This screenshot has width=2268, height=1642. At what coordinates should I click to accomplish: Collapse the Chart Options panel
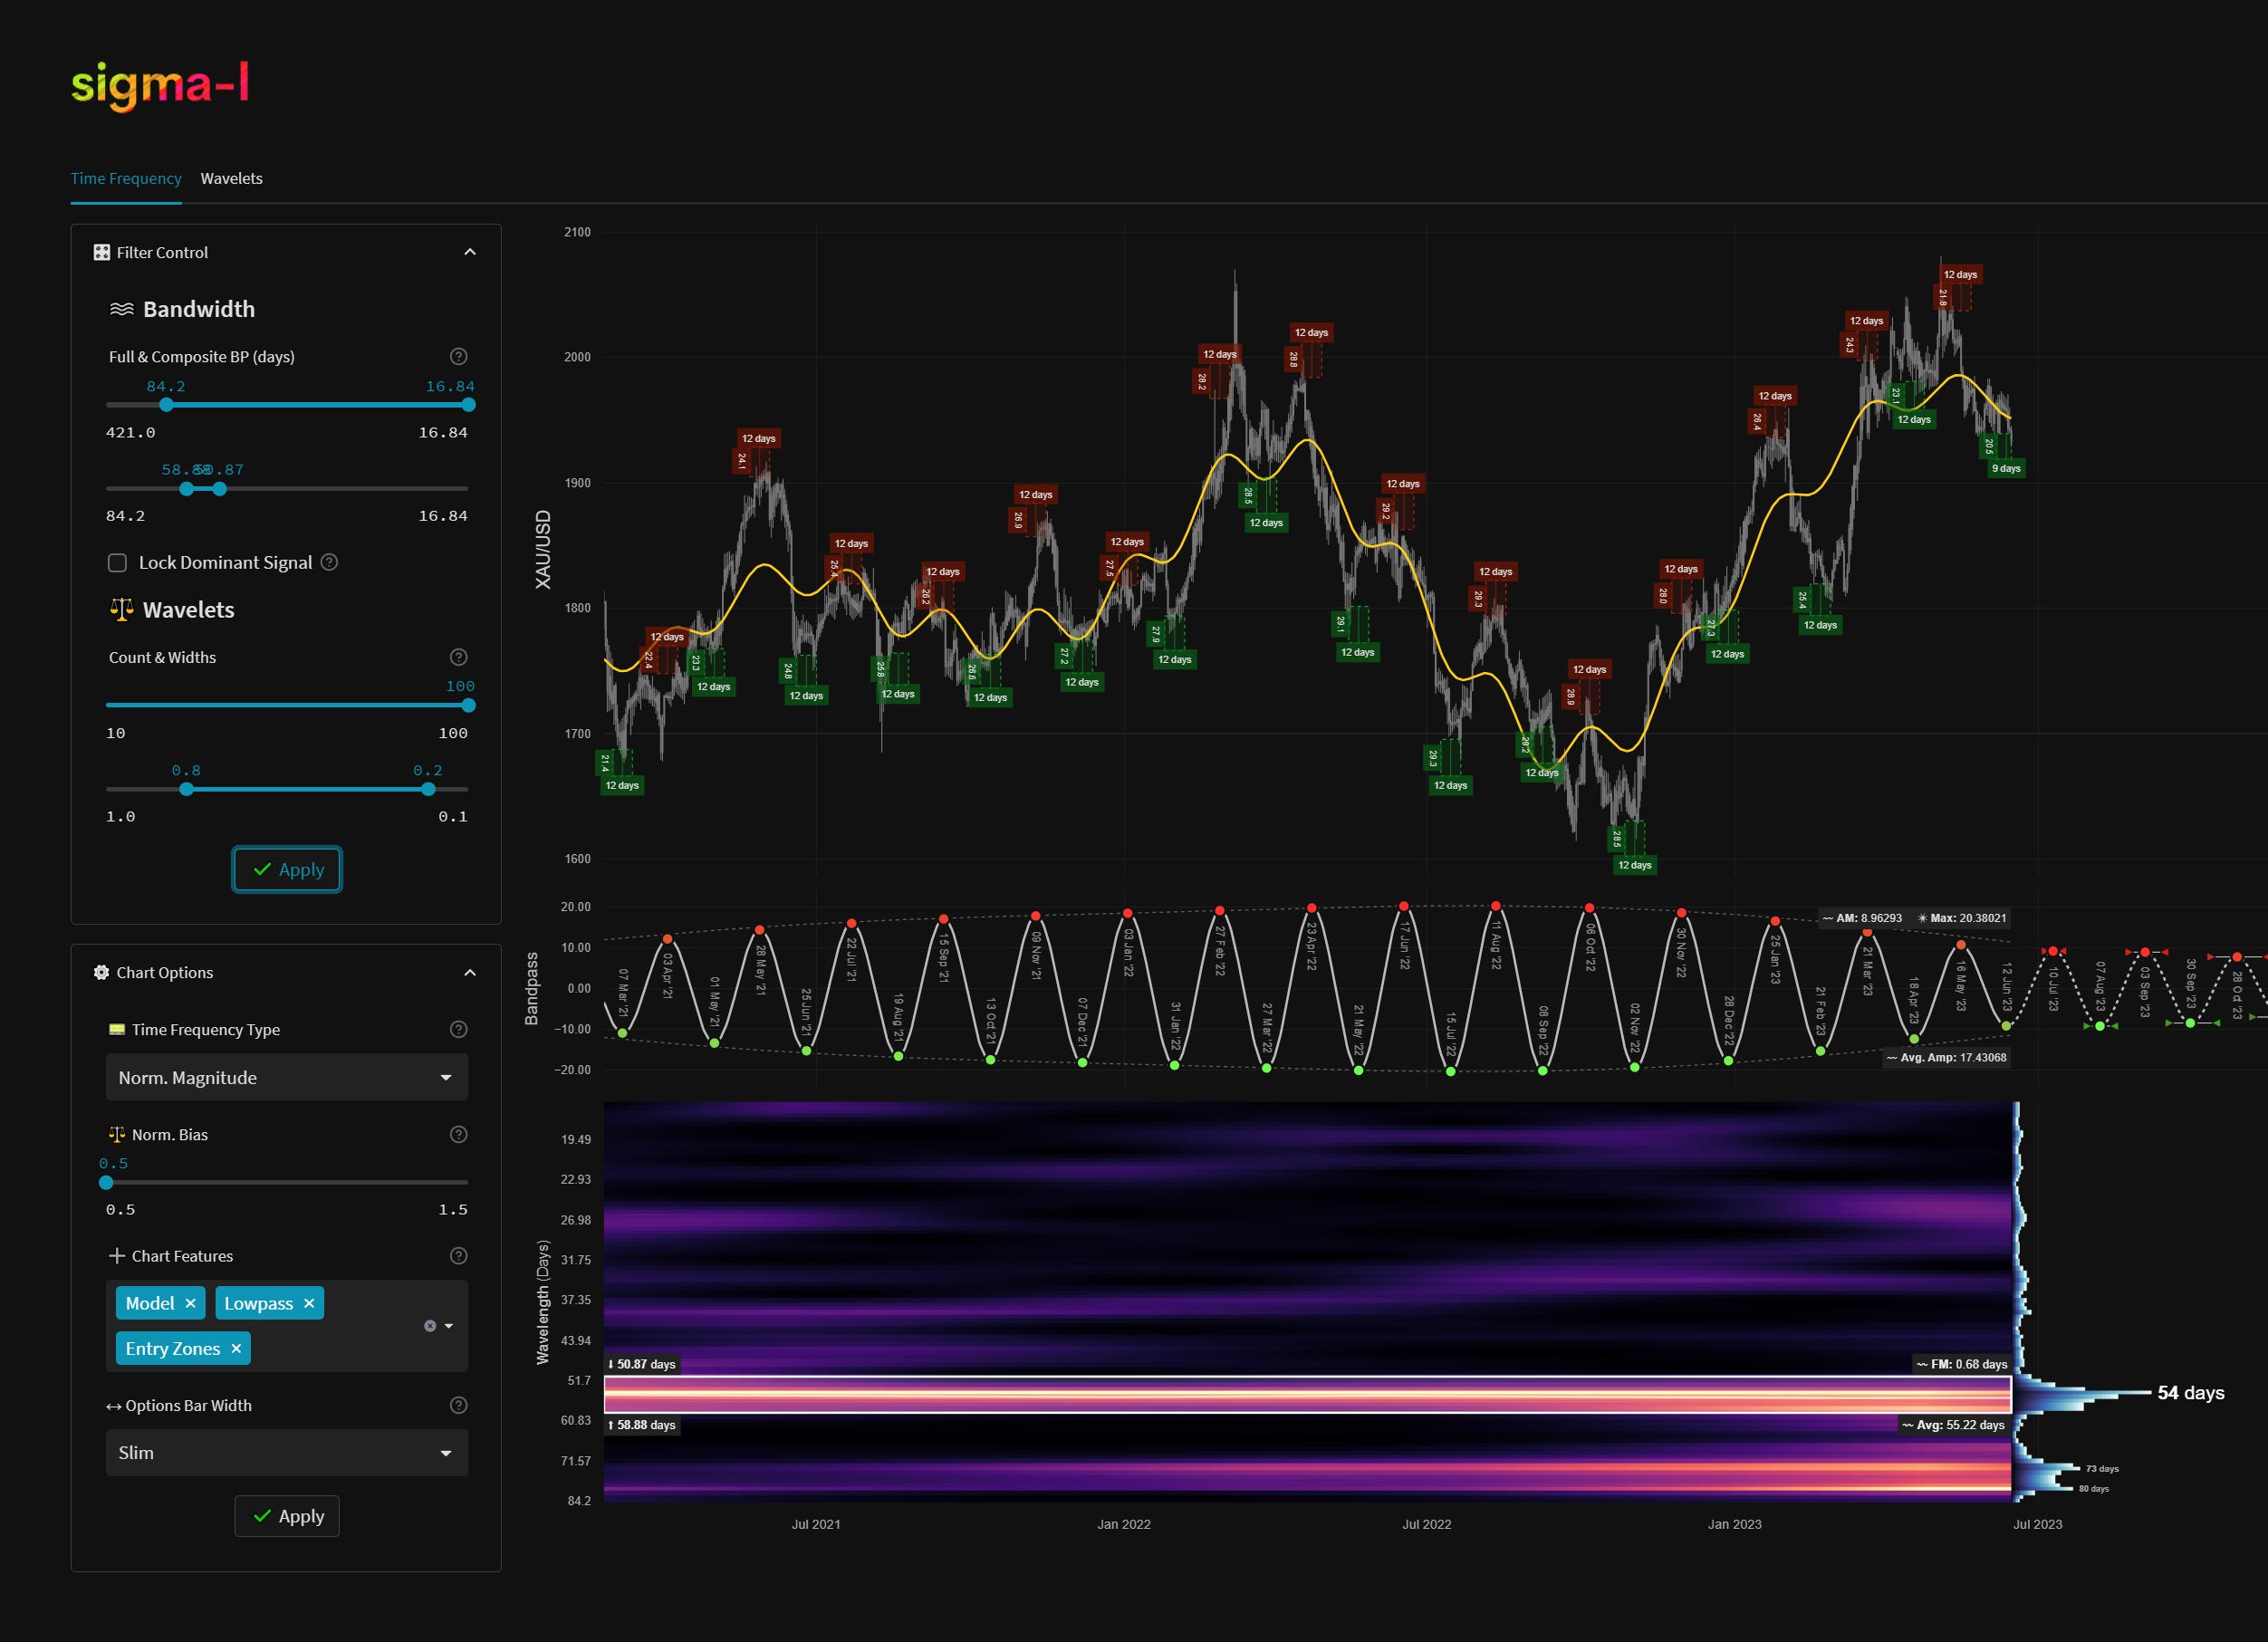click(470, 972)
